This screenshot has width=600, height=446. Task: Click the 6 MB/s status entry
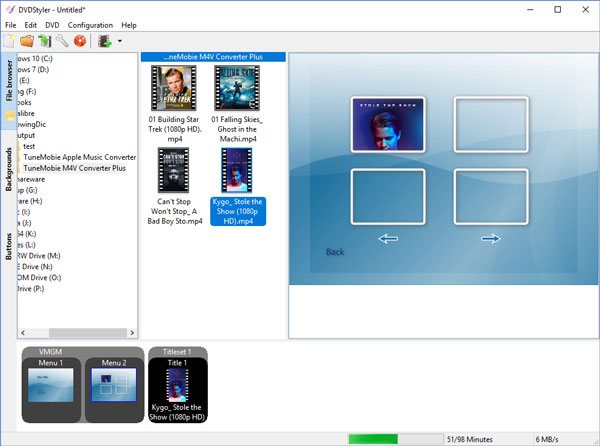[x=547, y=439]
